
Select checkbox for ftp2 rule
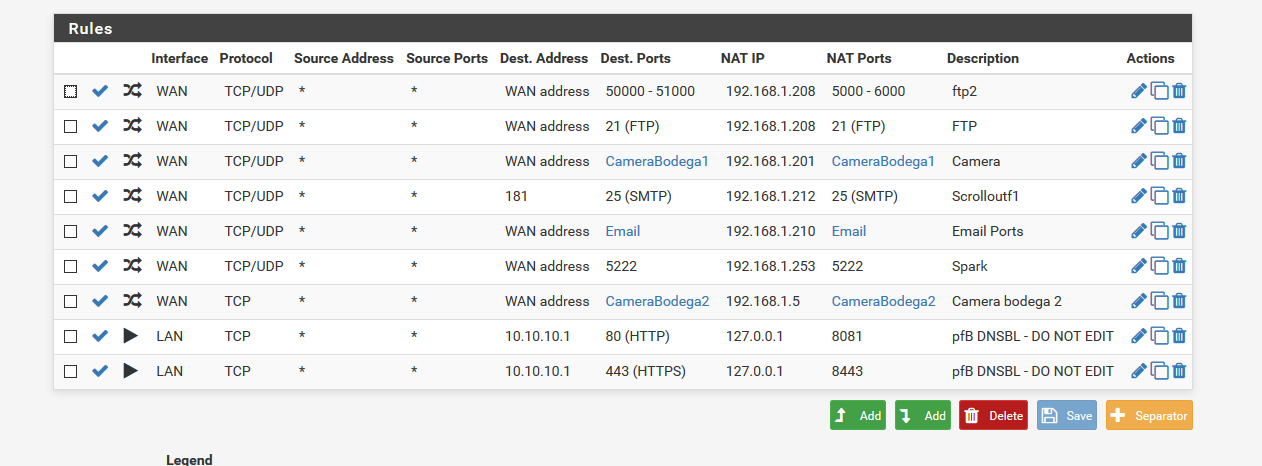pyautogui.click(x=70, y=91)
